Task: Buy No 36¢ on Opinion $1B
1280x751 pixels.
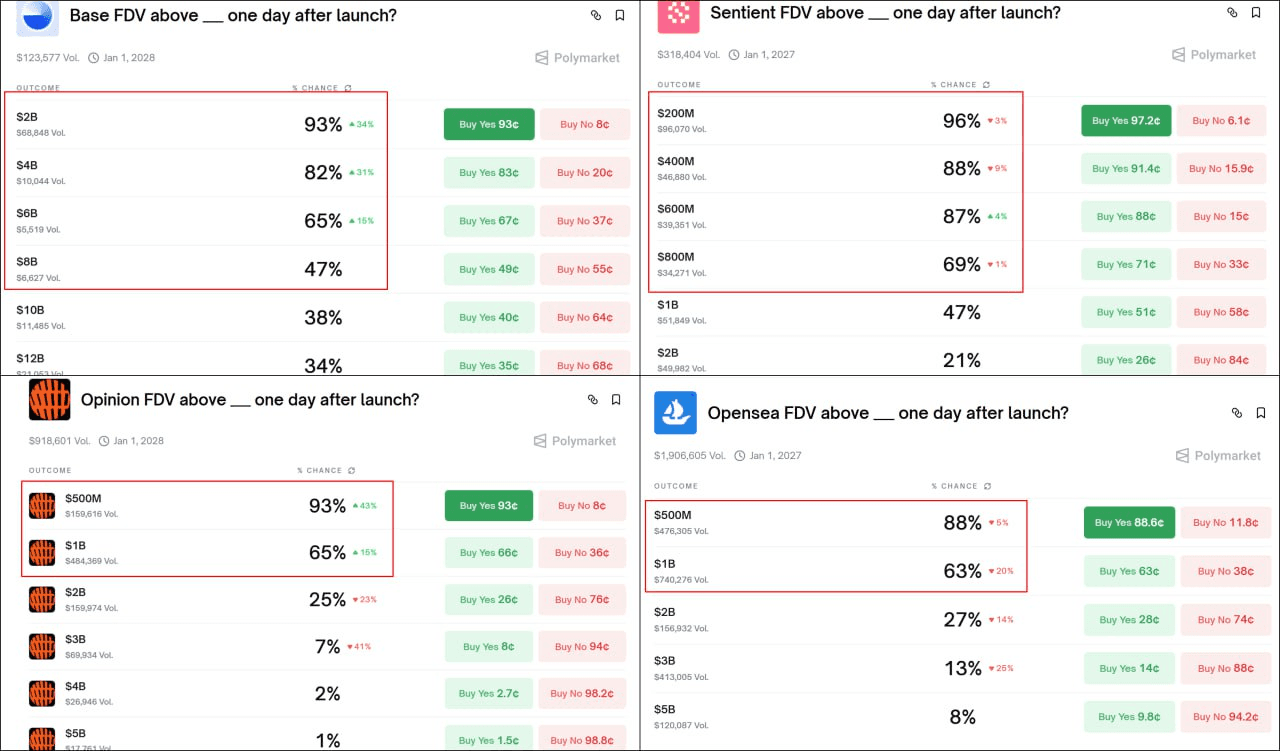Action: 583,553
